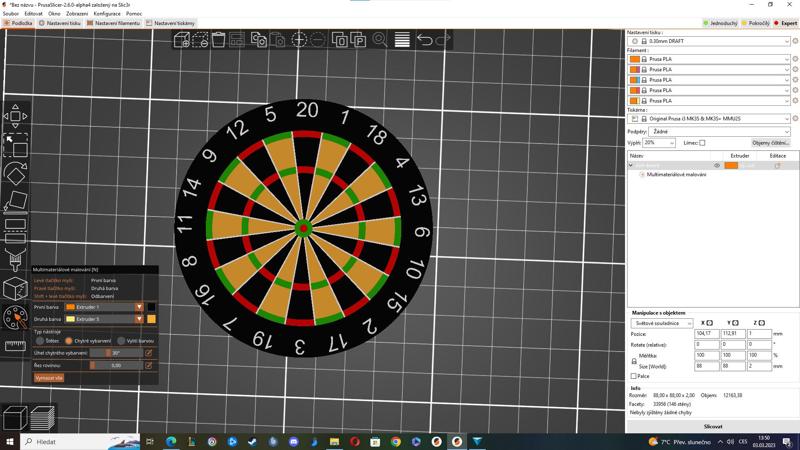The image size is (800, 450).
Task: Open the První barva Extruder 1 dropdown
Action: (x=104, y=307)
